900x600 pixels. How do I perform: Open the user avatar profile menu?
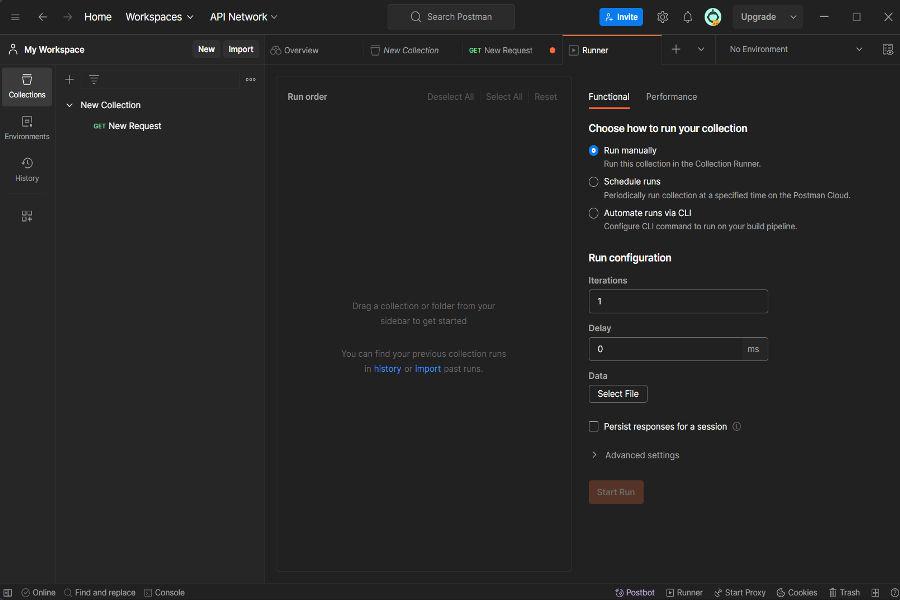713,17
